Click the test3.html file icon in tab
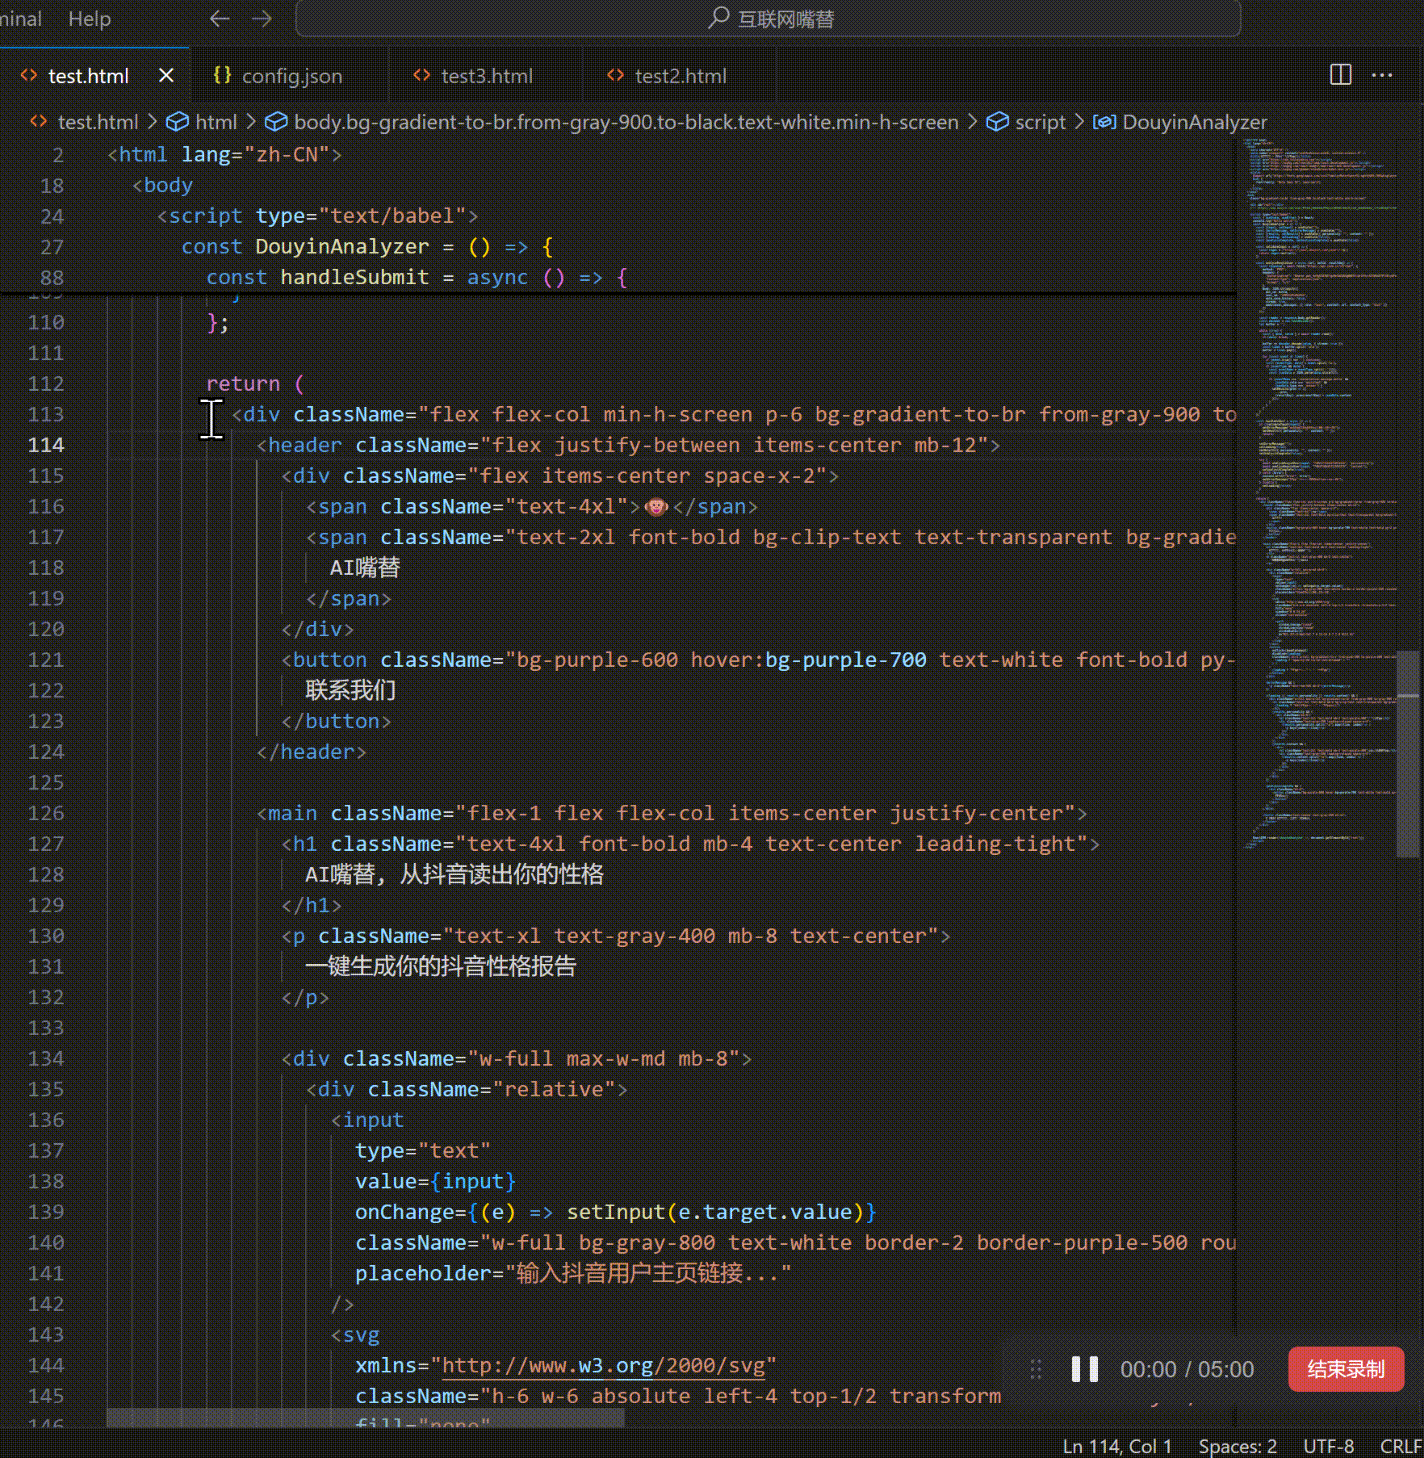1424x1458 pixels. click(x=422, y=75)
